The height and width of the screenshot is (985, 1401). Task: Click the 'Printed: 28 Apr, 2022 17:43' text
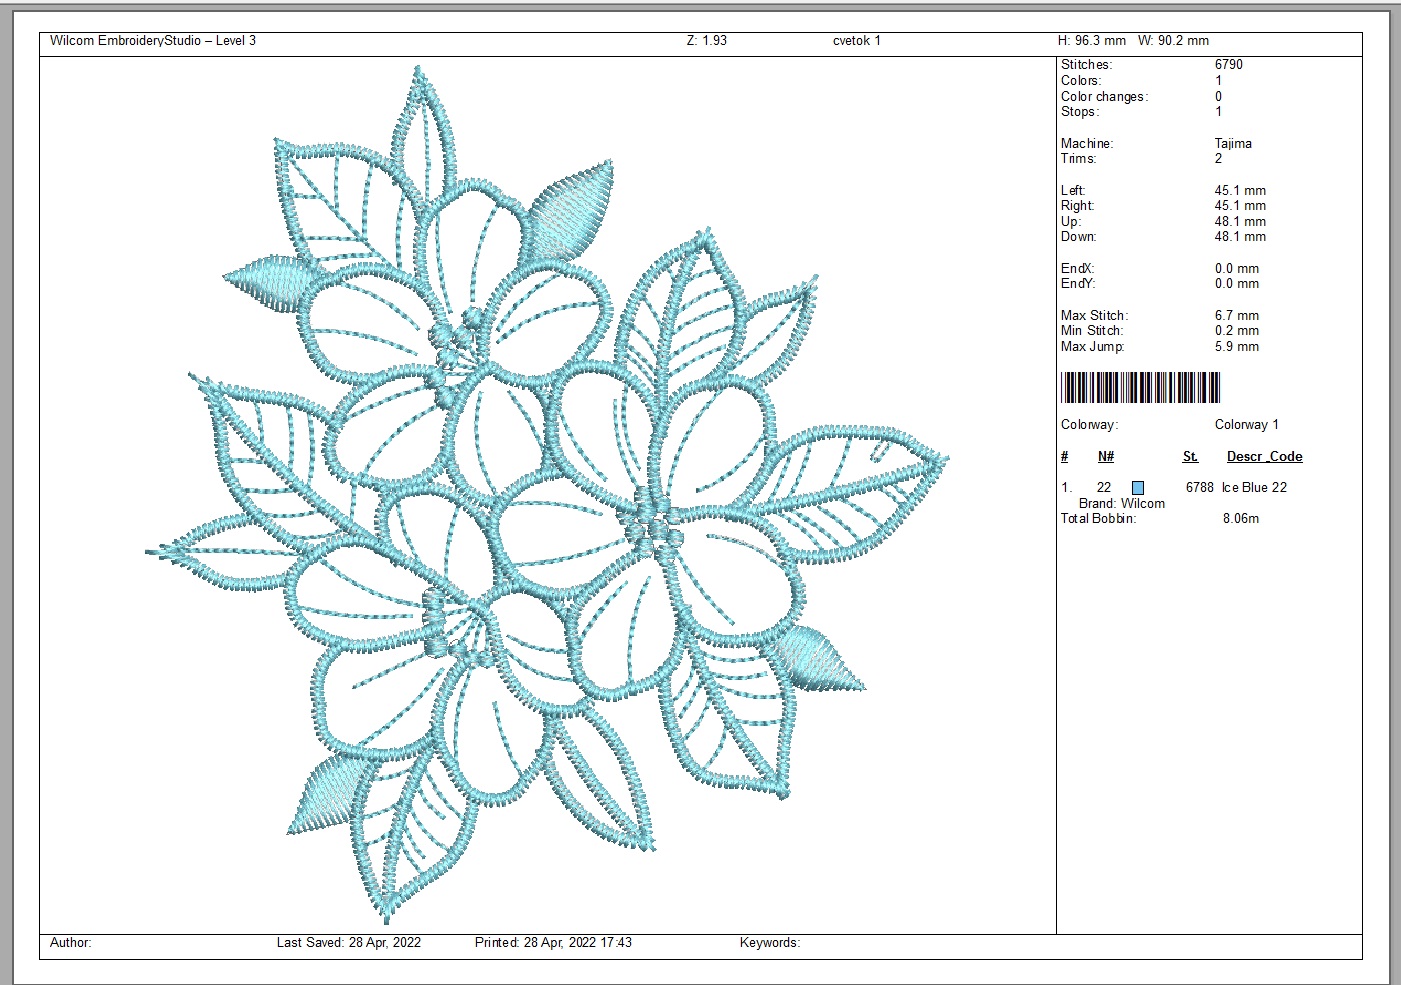pyautogui.click(x=553, y=943)
